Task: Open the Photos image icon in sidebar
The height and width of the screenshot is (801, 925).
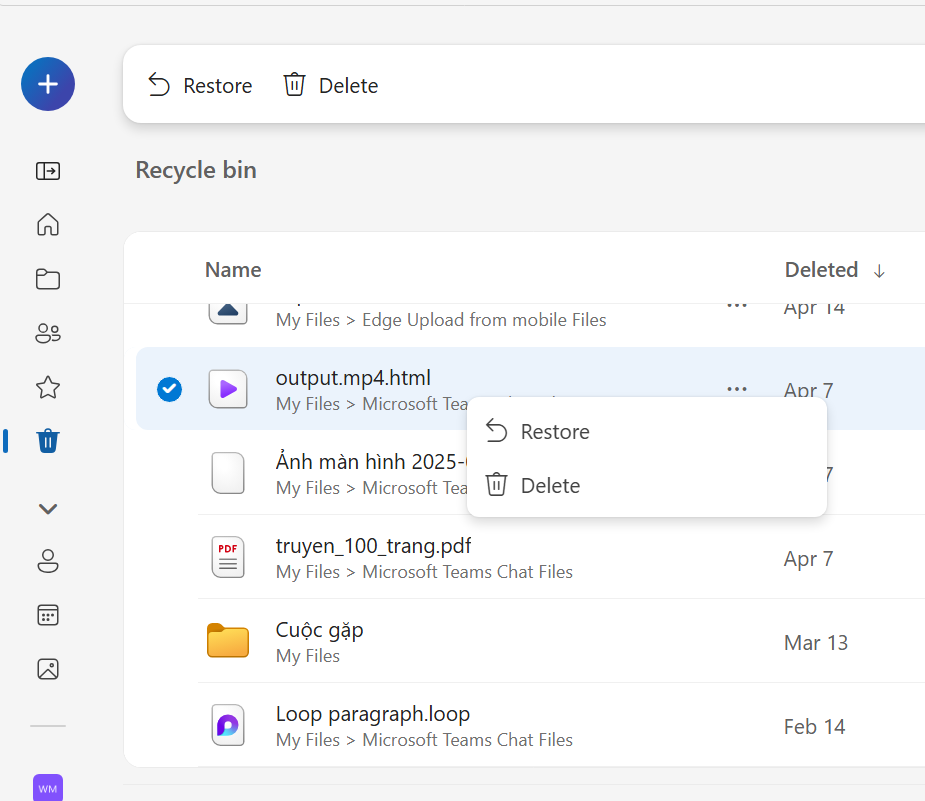Action: (48, 669)
